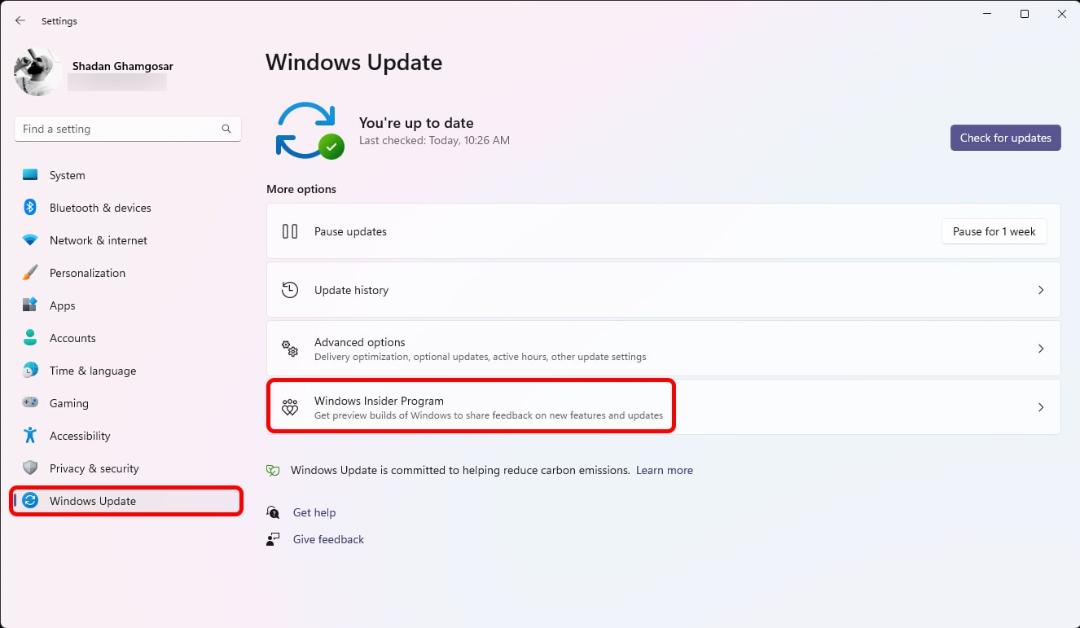Go to Gaming settings
The width and height of the screenshot is (1080, 628).
(127, 403)
